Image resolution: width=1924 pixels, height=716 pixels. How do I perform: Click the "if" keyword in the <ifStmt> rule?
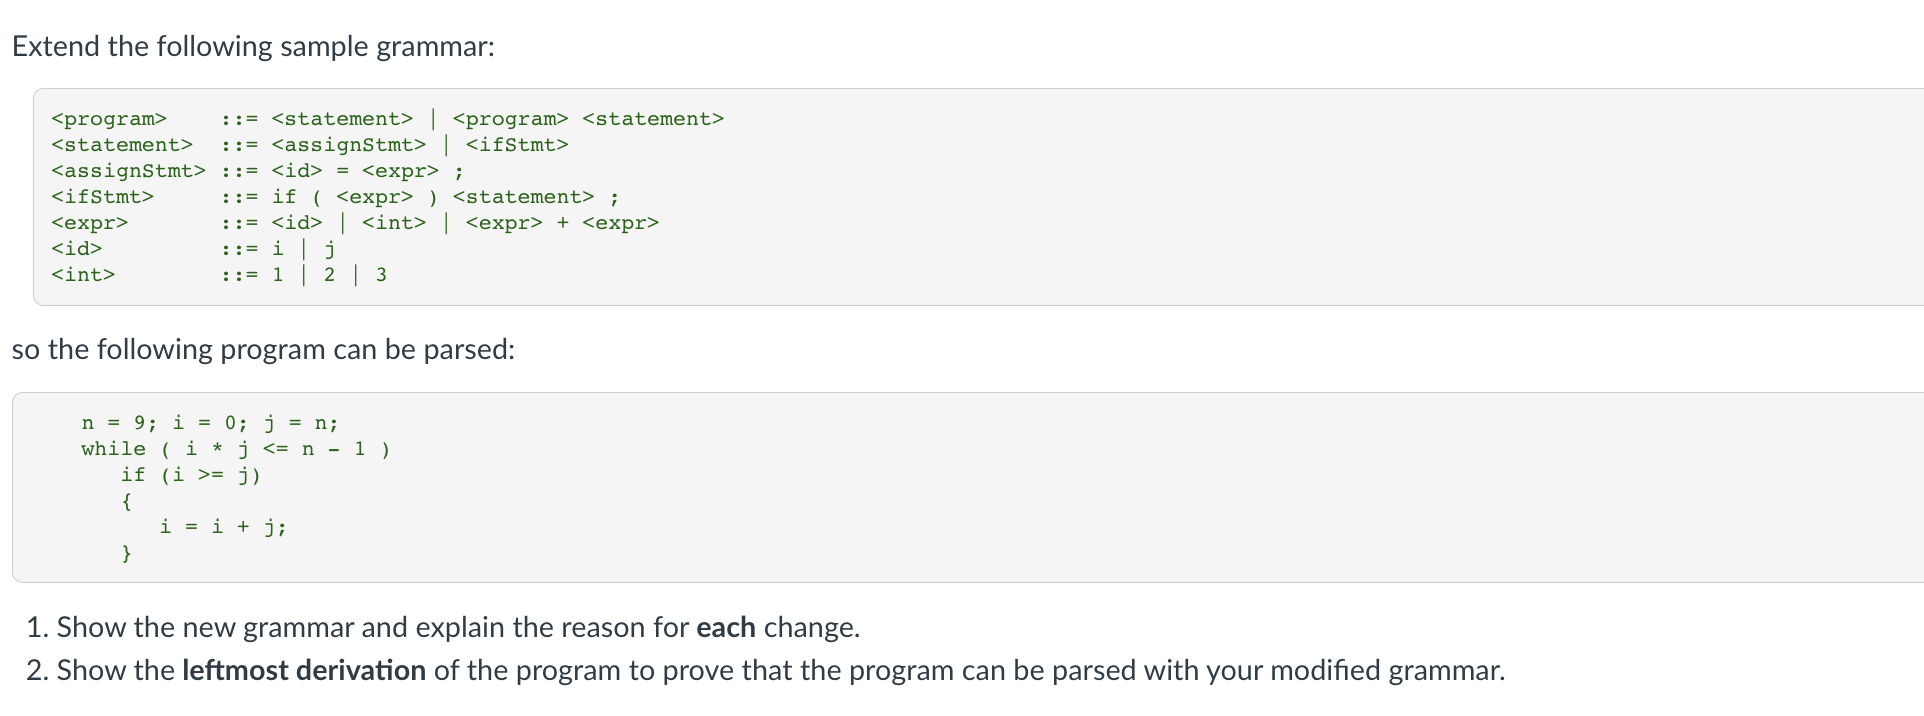click(x=284, y=197)
